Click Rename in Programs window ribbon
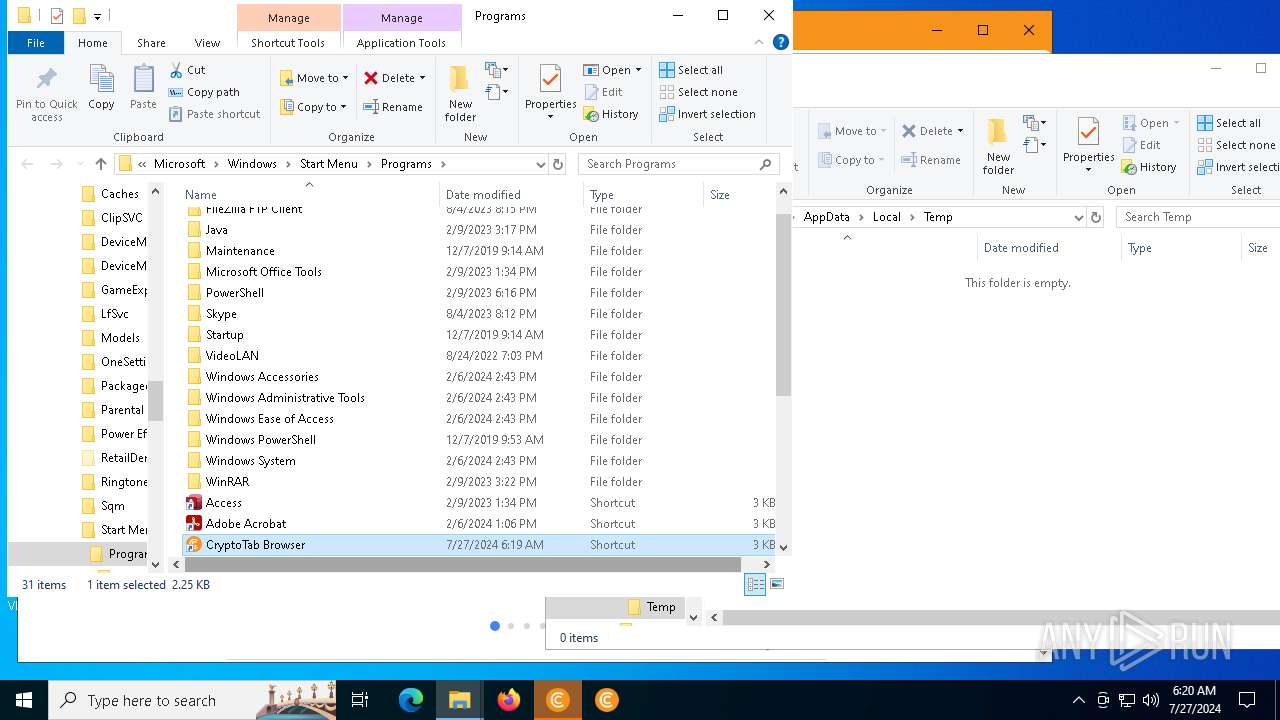Screen dimensions: 1280x720 (392, 107)
